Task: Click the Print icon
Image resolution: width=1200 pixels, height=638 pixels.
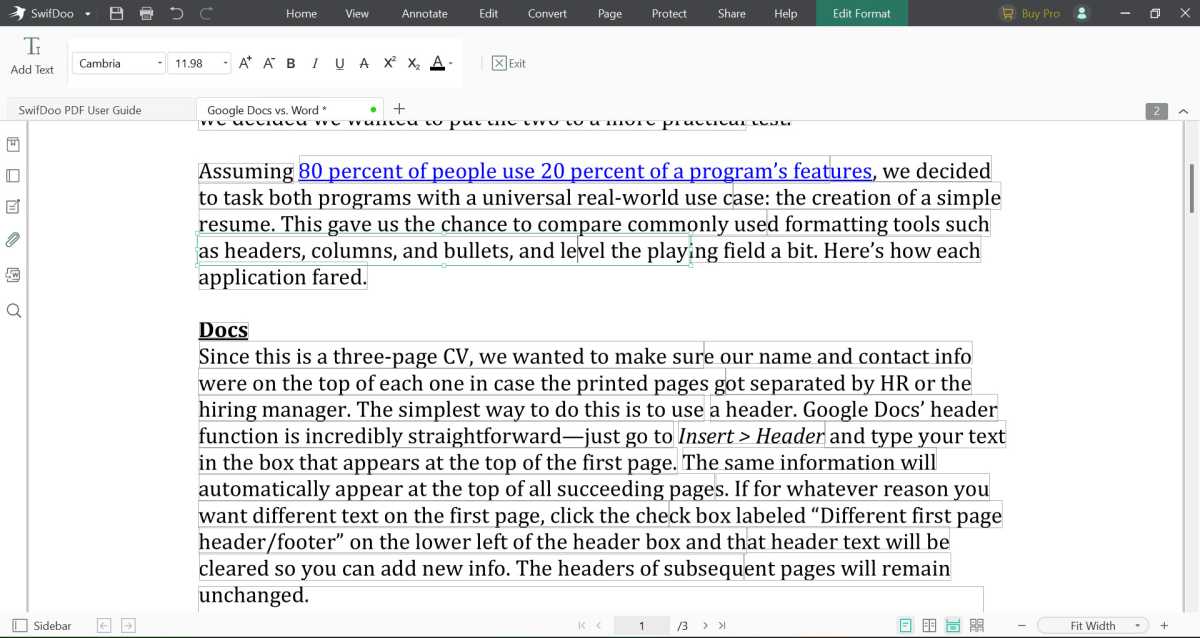Action: [x=147, y=14]
